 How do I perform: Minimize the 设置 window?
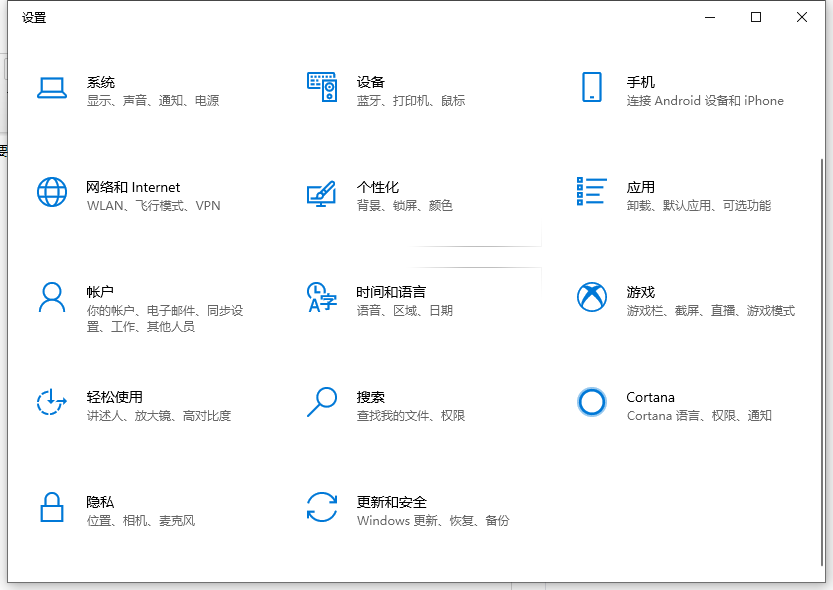[710, 17]
